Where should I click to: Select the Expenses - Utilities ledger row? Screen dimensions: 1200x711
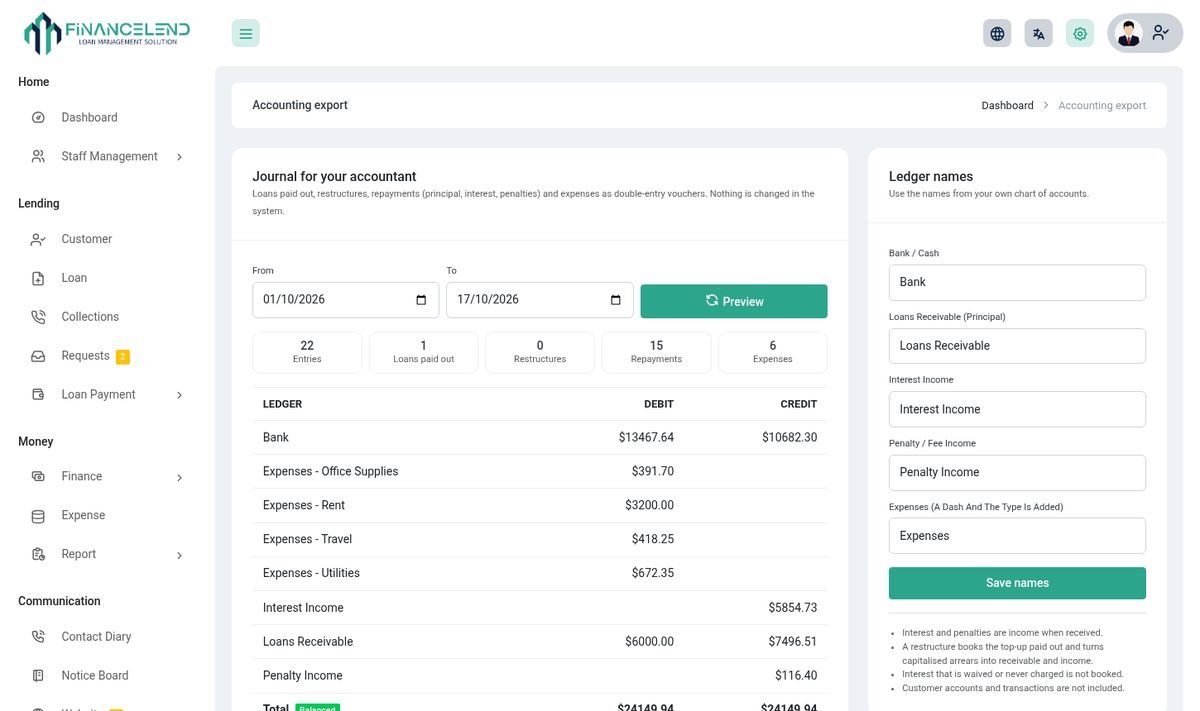540,573
